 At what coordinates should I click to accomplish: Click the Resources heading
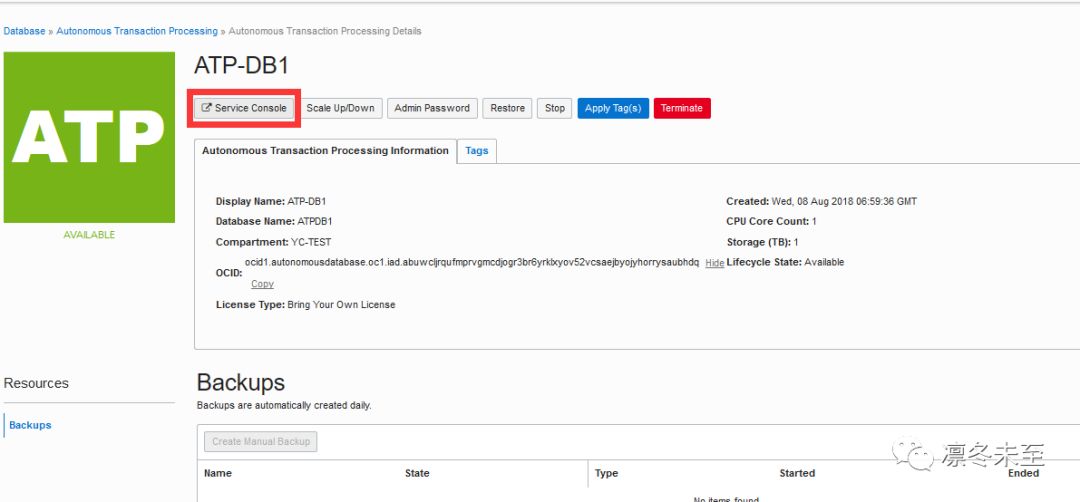[x=36, y=384]
